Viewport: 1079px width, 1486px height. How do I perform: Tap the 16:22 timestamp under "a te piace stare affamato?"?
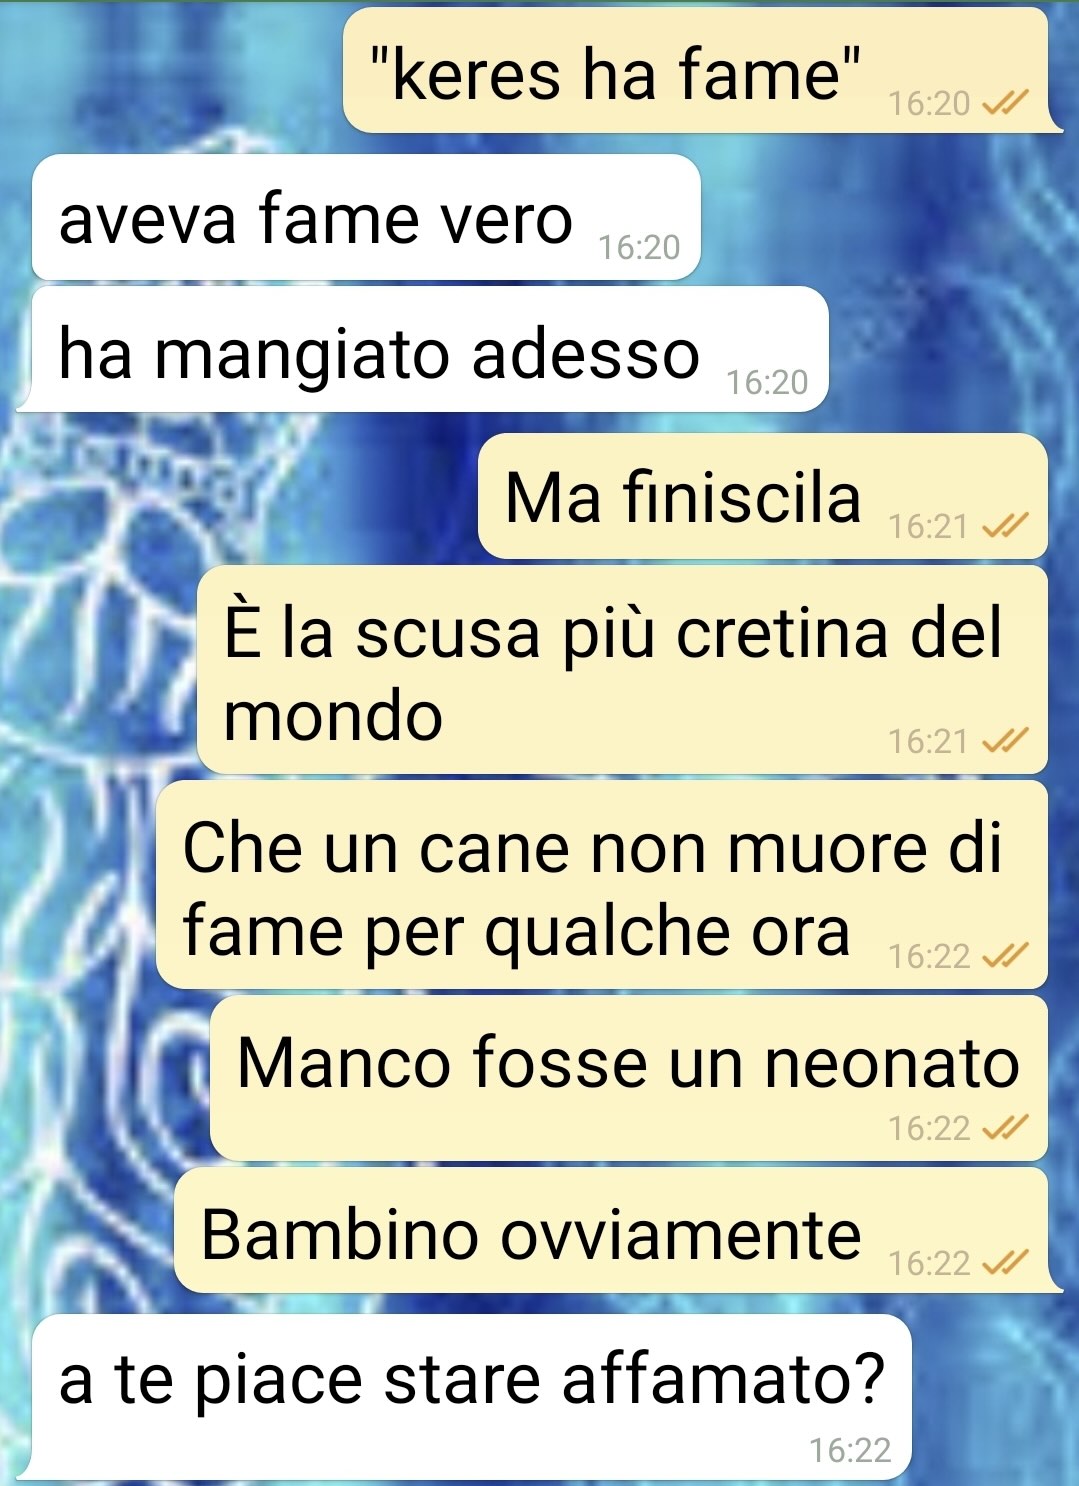[x=850, y=1450]
